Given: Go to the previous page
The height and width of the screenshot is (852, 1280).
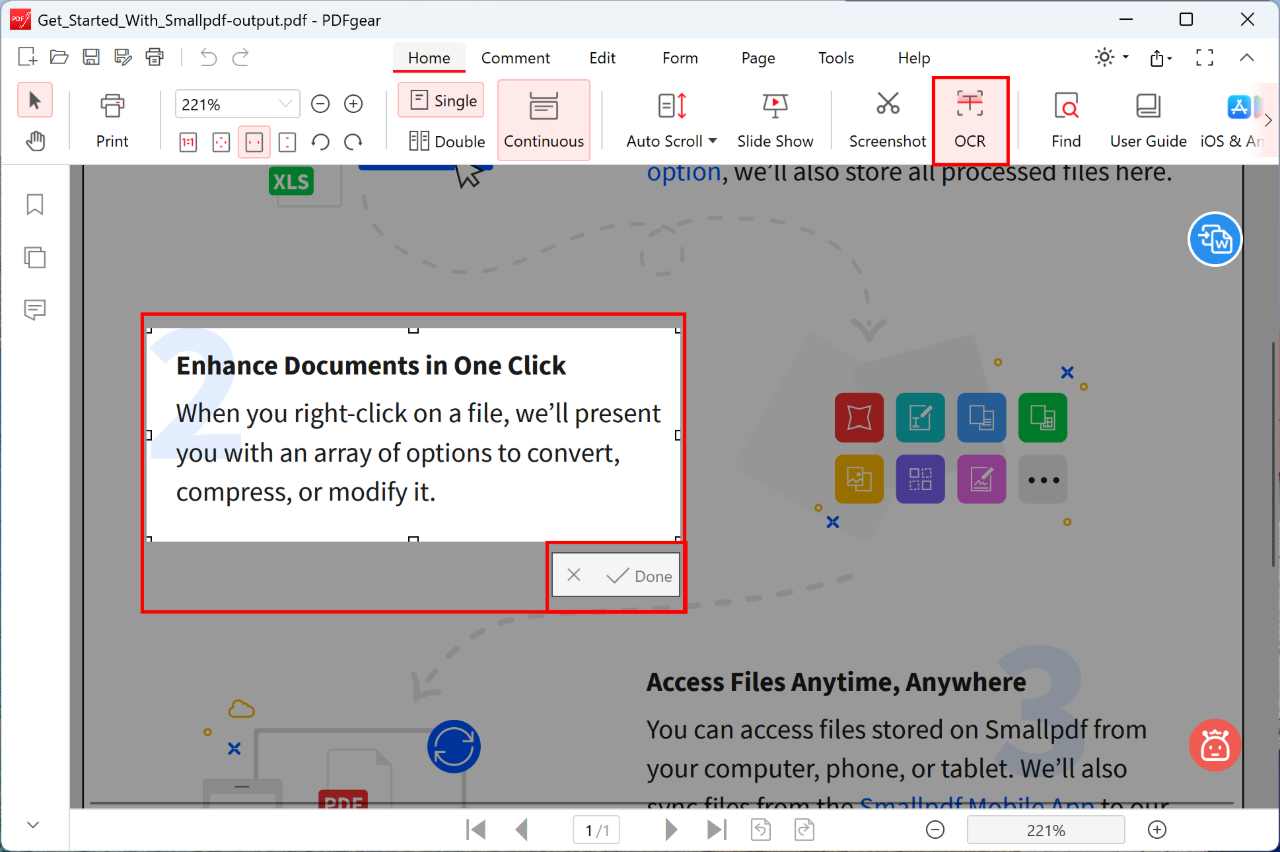Looking at the screenshot, I should coord(521,830).
